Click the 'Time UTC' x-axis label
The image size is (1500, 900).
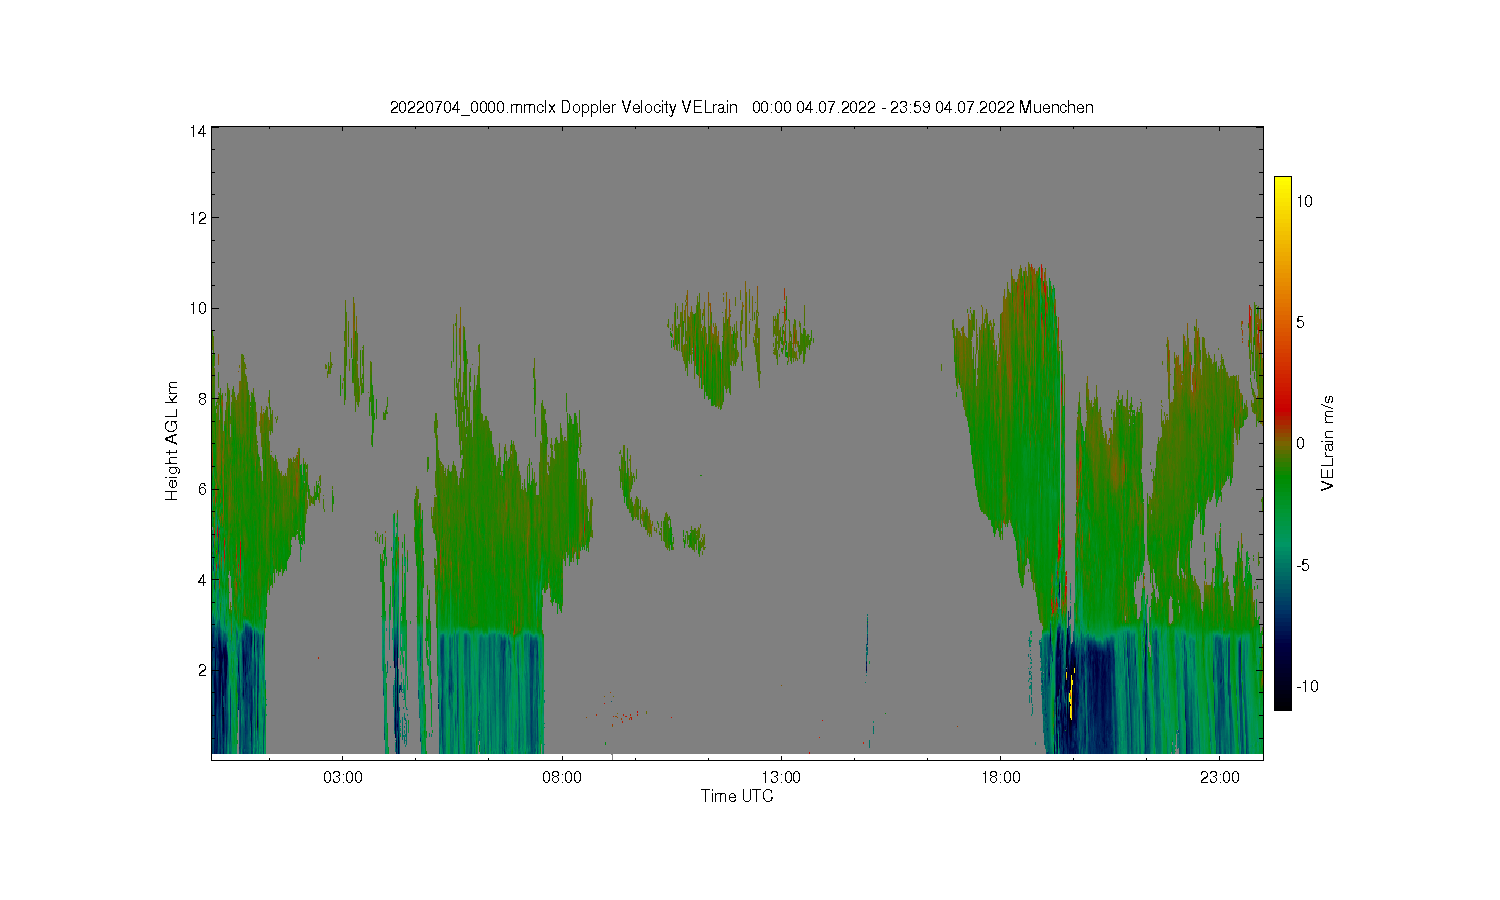tap(737, 796)
